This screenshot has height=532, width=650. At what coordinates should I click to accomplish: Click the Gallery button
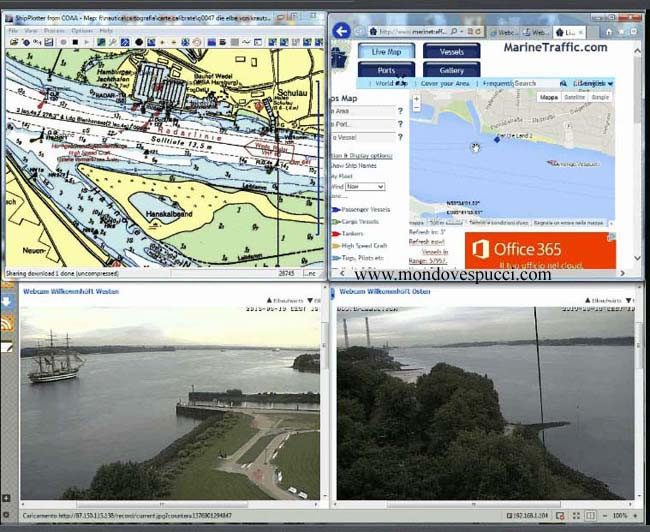click(451, 70)
